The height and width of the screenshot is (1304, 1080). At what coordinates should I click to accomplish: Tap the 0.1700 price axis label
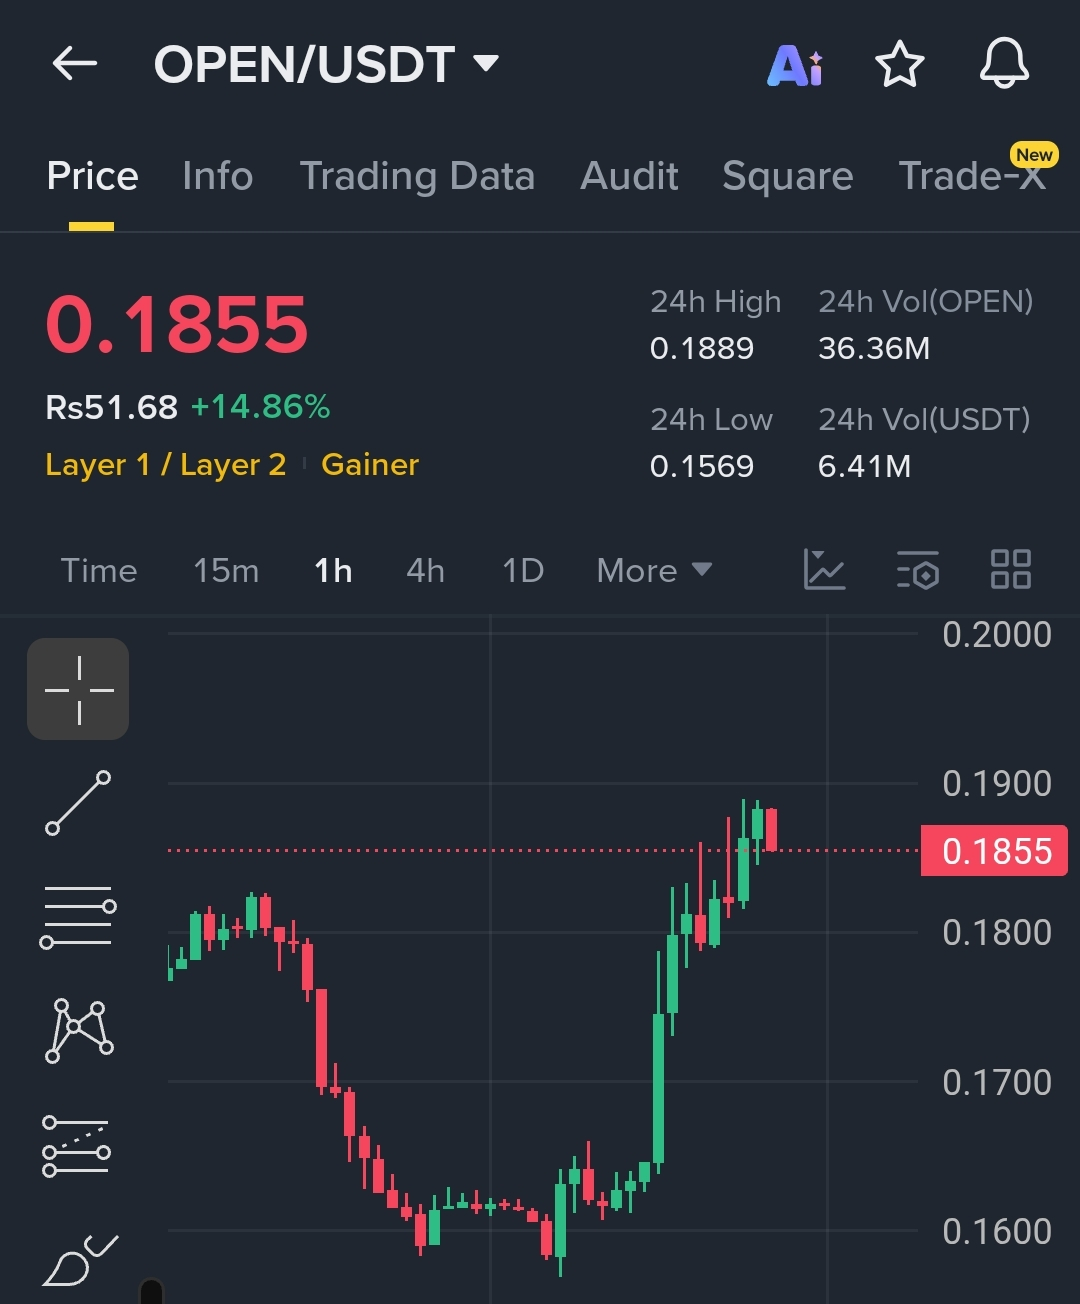point(997,1082)
